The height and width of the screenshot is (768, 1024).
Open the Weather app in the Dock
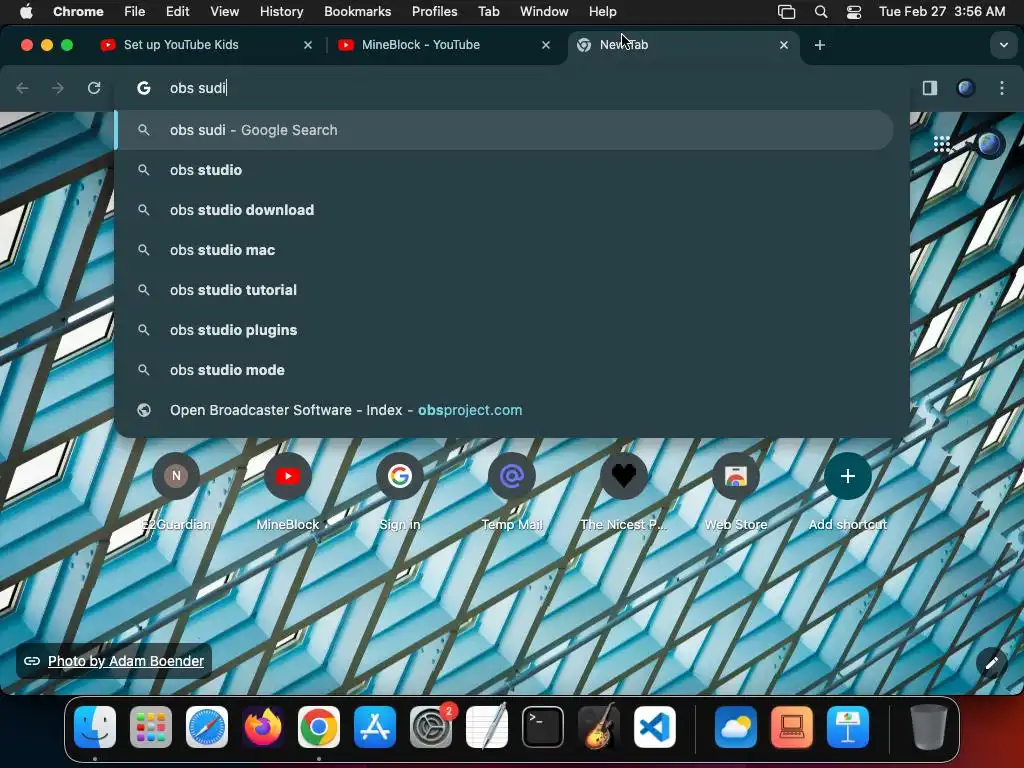736,727
